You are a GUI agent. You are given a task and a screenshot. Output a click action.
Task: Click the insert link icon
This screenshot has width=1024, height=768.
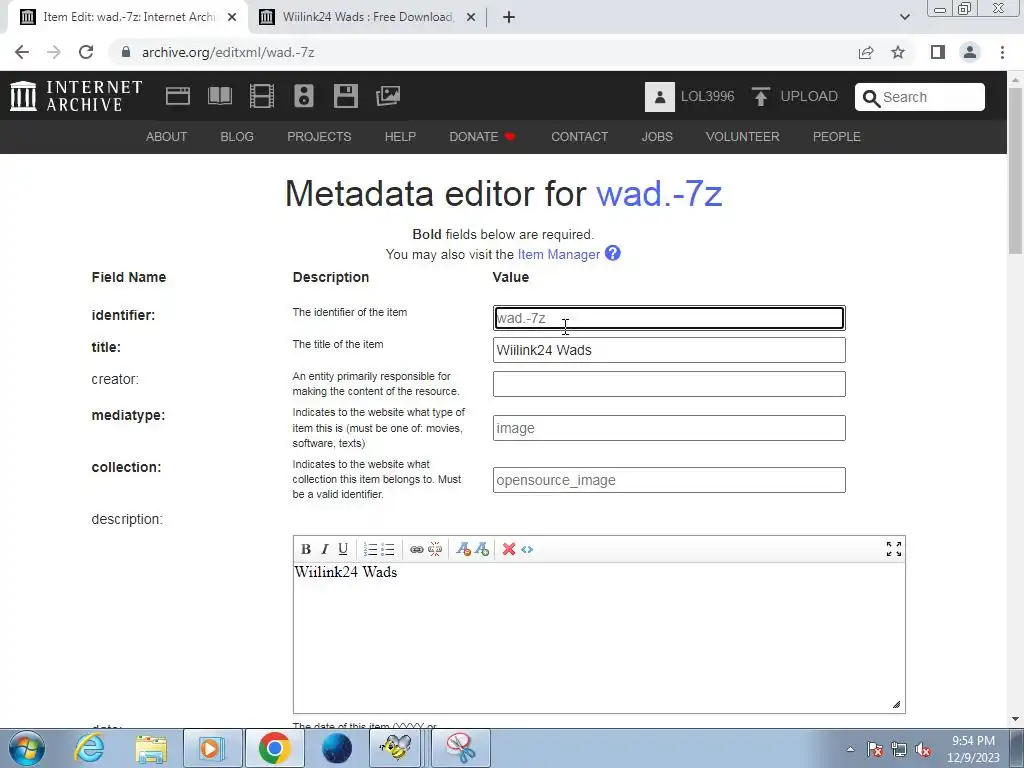pos(417,549)
